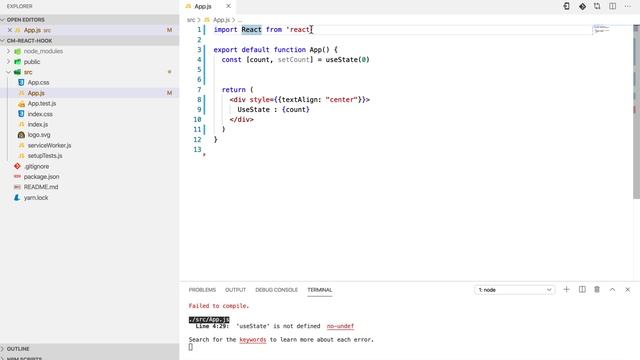The height and width of the screenshot is (360, 640).
Task: Close the terminal panel
Action: tap(628, 289)
